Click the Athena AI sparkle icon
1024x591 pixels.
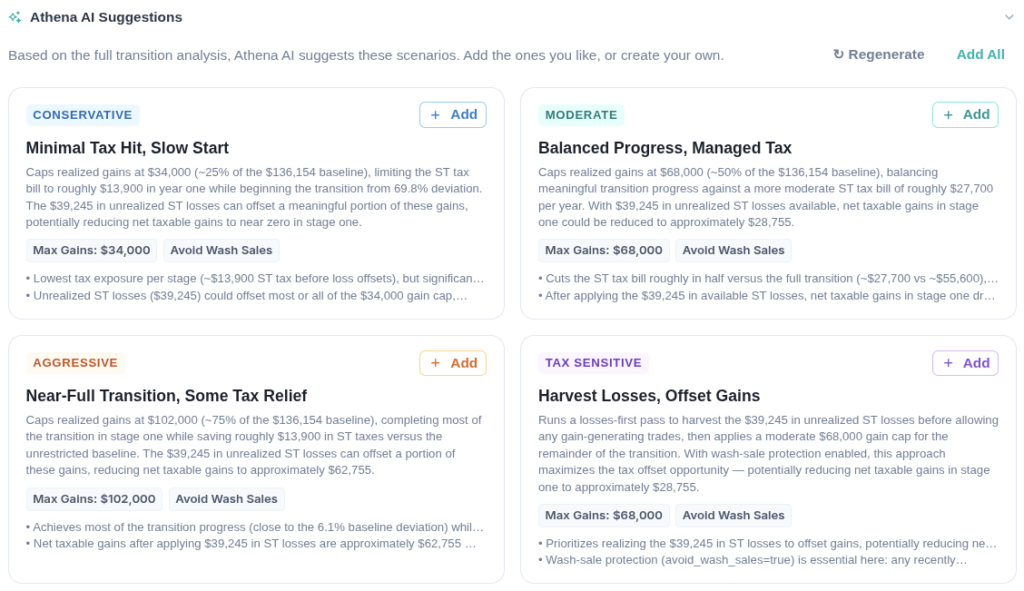coord(15,17)
